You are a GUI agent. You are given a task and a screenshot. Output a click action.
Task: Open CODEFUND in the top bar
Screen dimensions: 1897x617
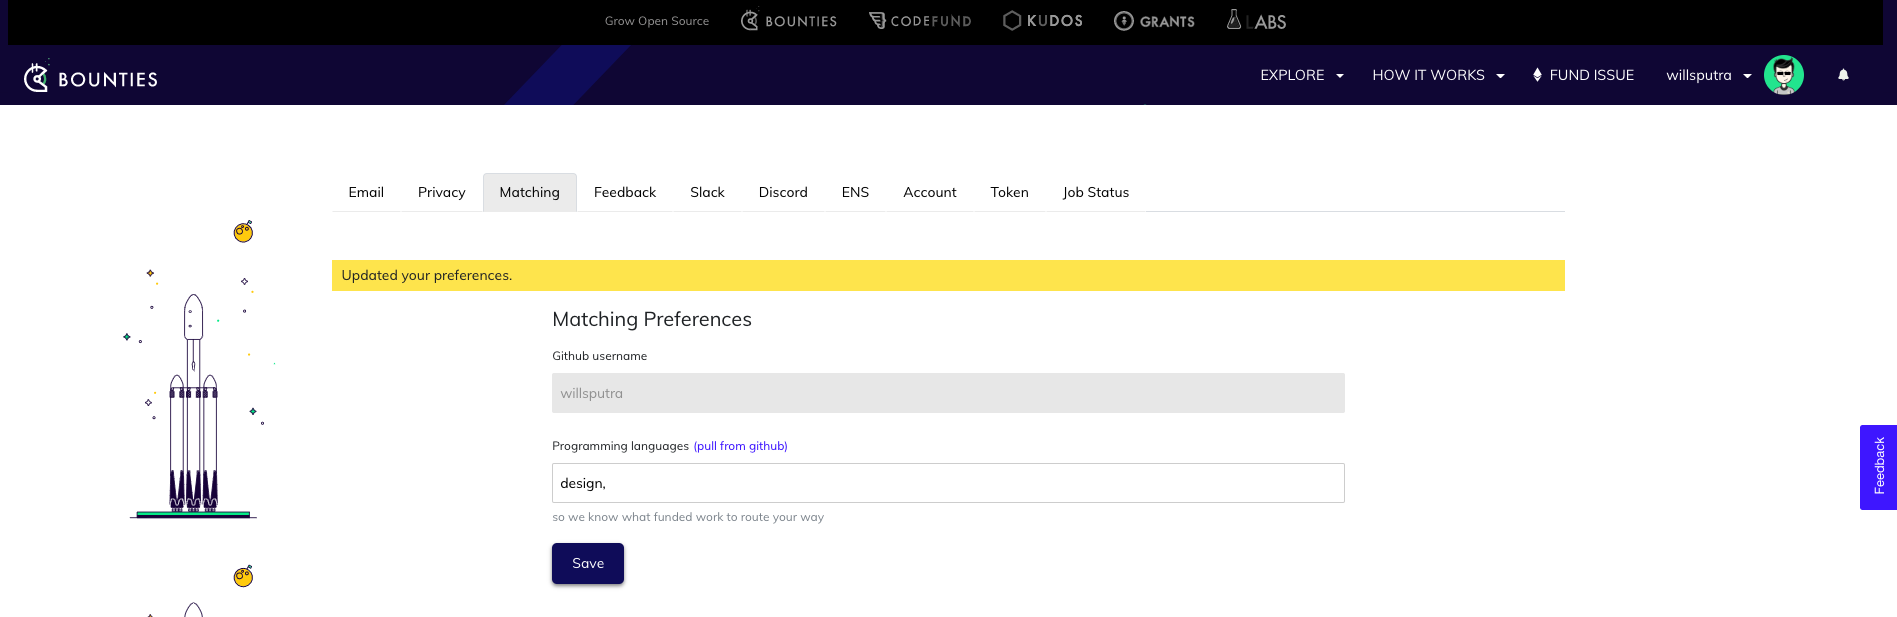tap(920, 21)
